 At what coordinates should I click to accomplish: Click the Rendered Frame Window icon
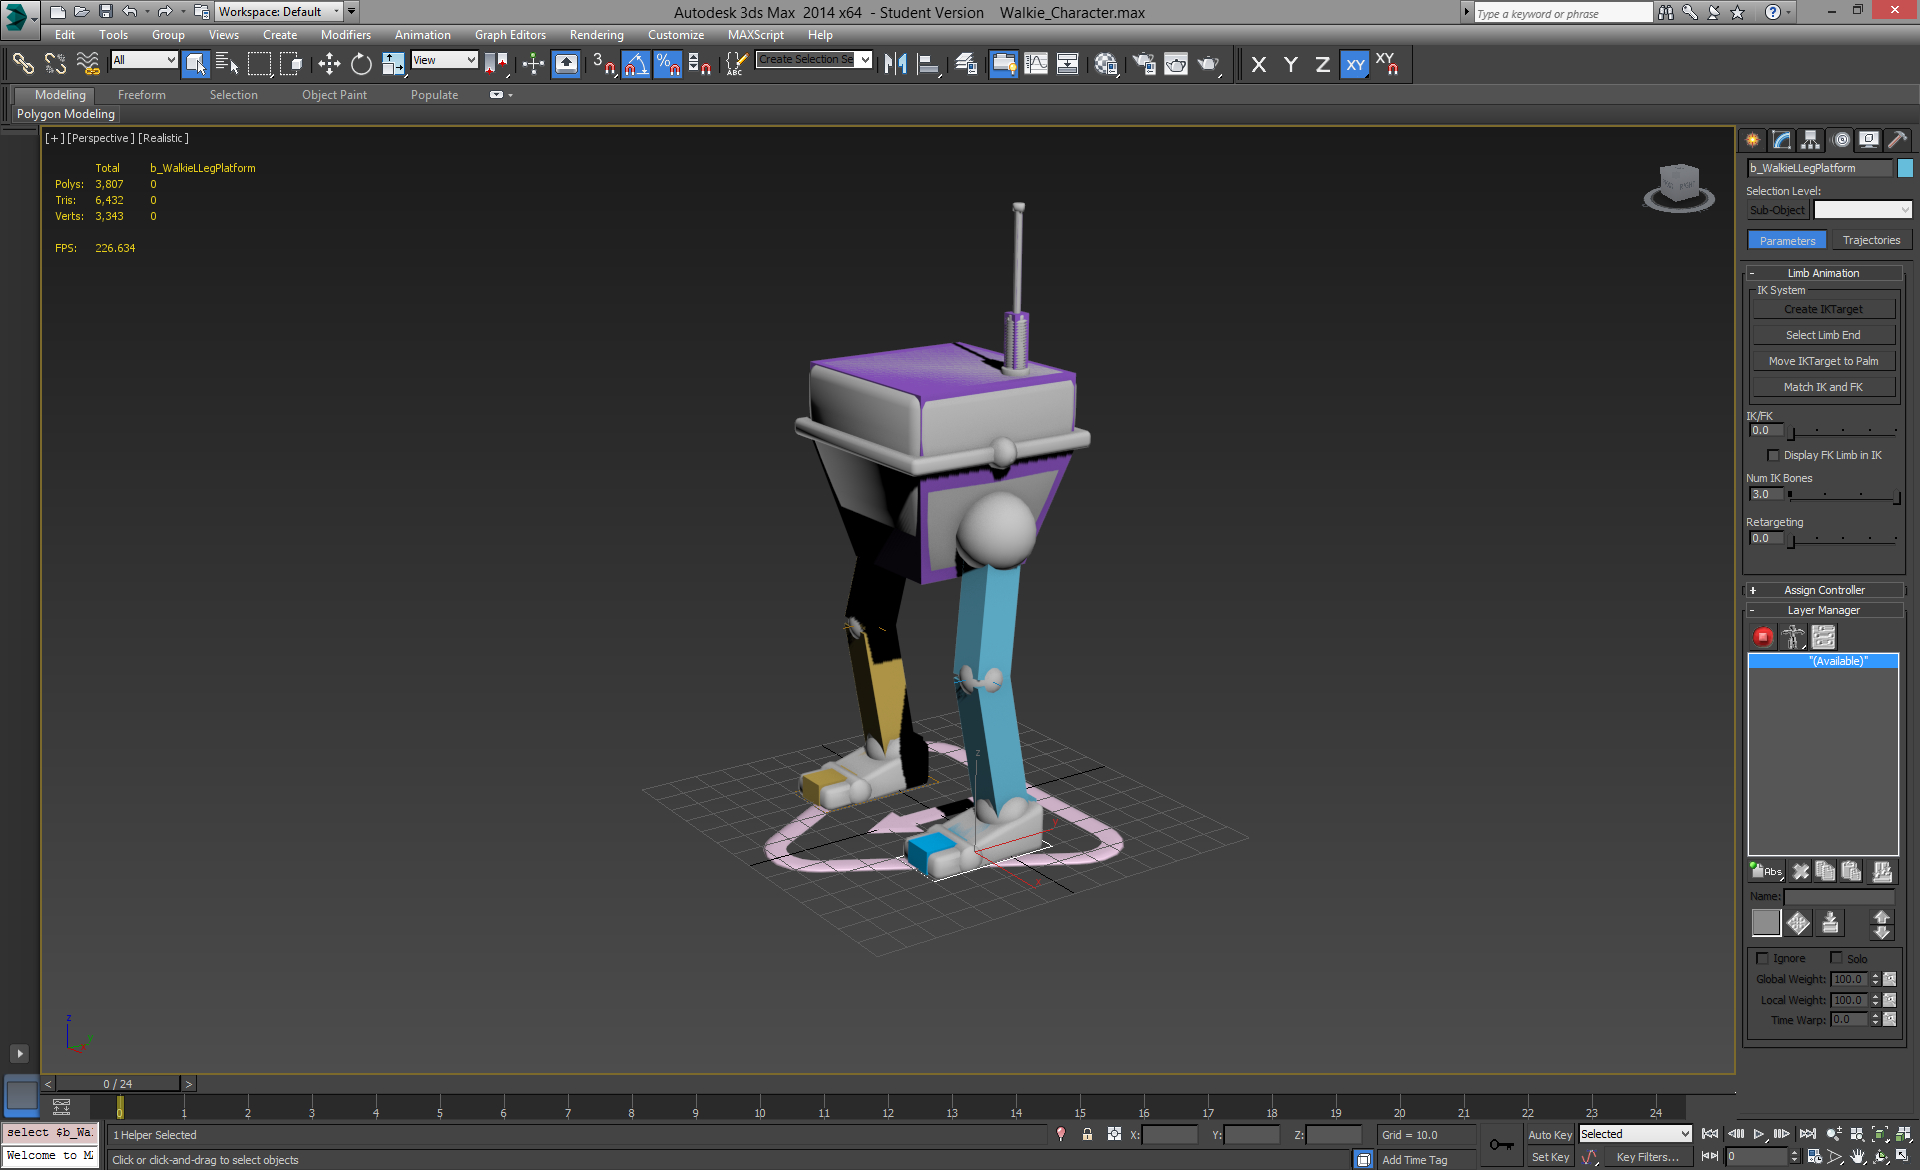1176,64
